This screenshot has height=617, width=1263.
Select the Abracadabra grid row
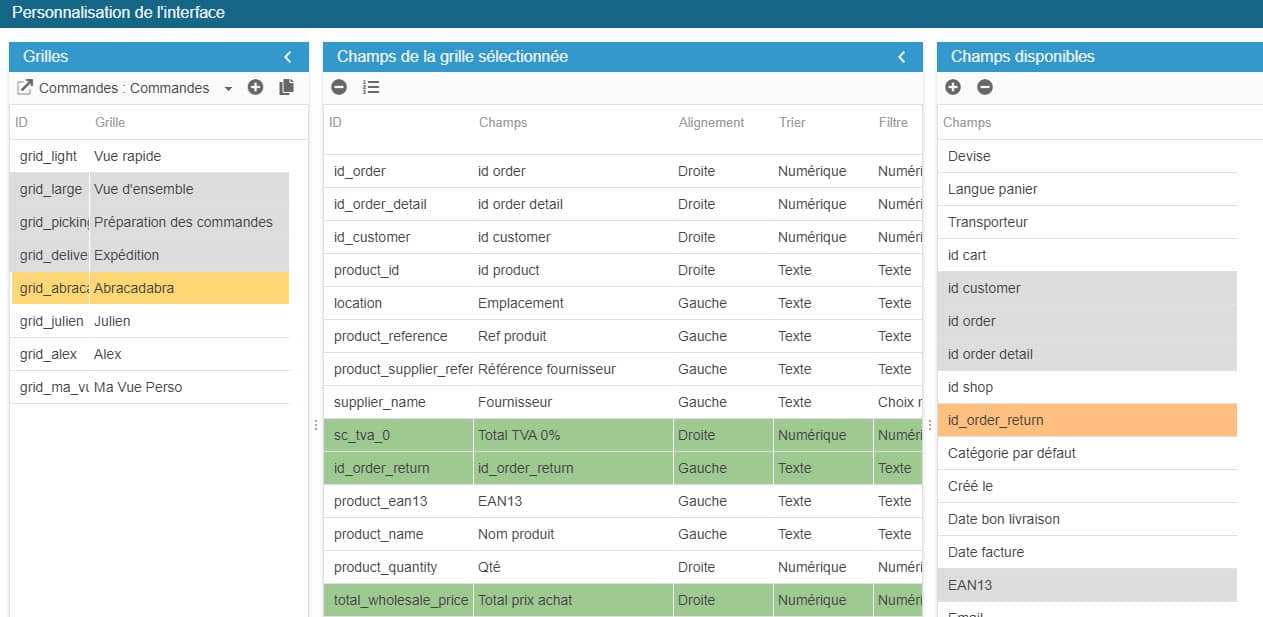tap(150, 288)
